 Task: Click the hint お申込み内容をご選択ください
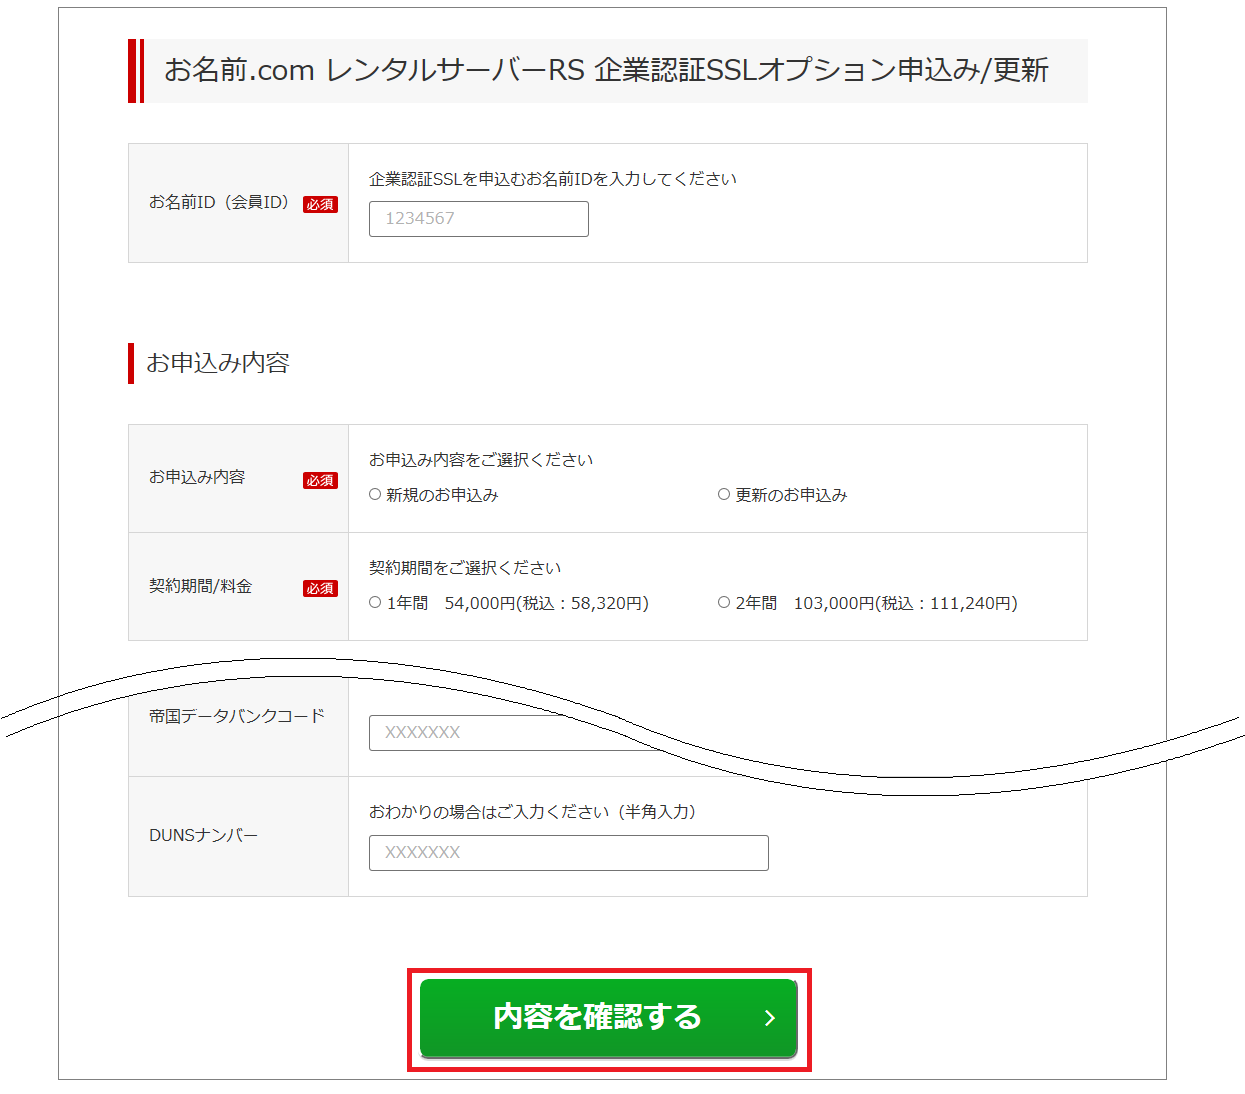tap(481, 460)
